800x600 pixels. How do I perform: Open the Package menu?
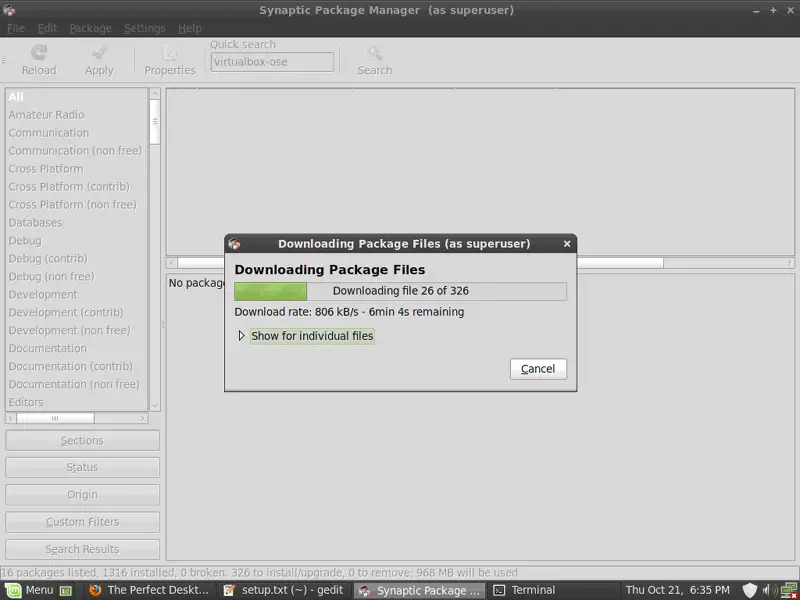coord(90,28)
